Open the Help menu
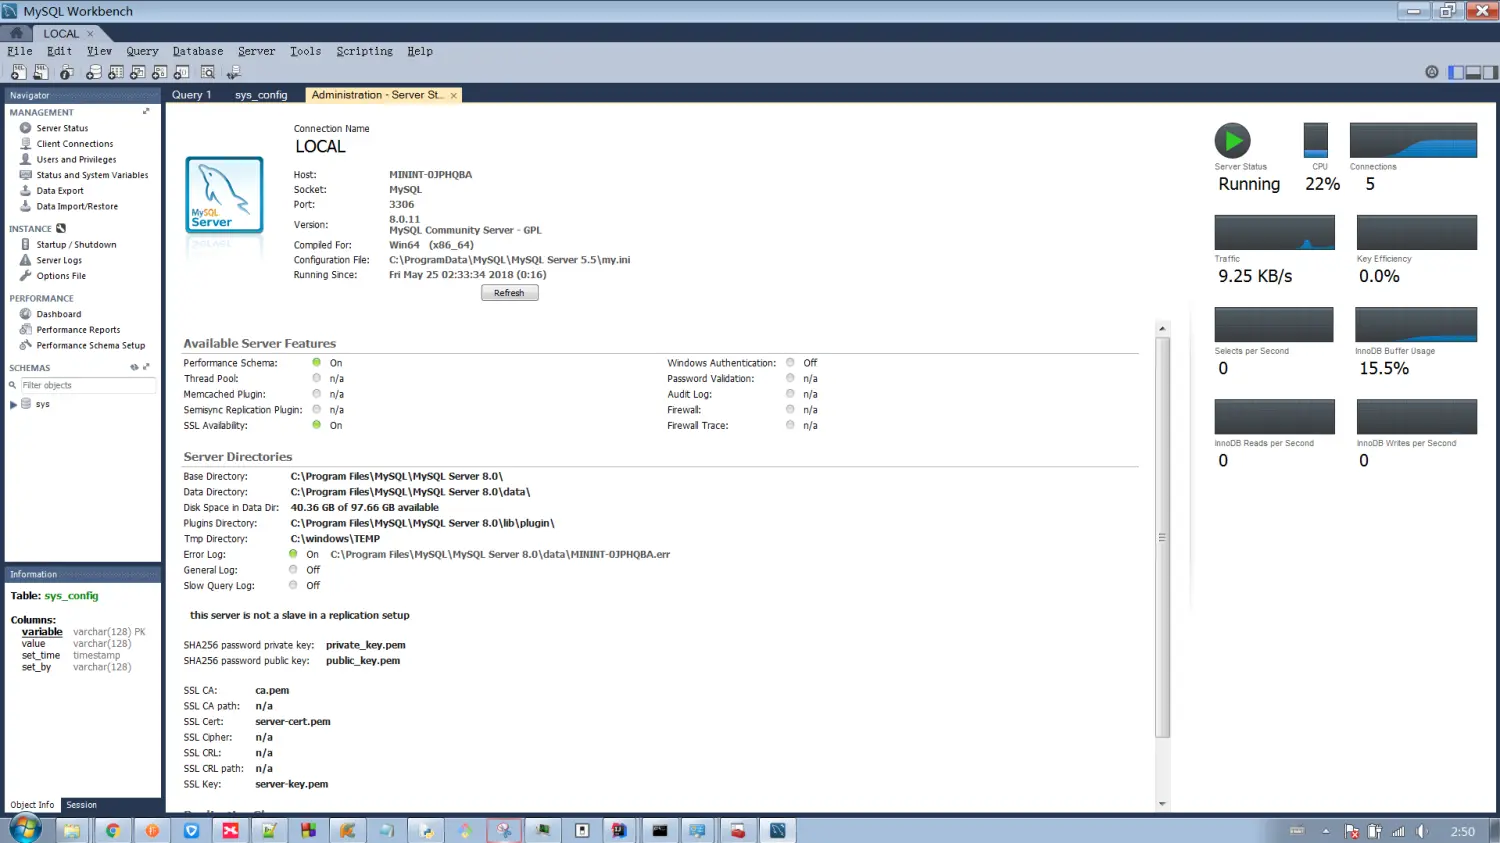The image size is (1500, 843). (x=420, y=51)
